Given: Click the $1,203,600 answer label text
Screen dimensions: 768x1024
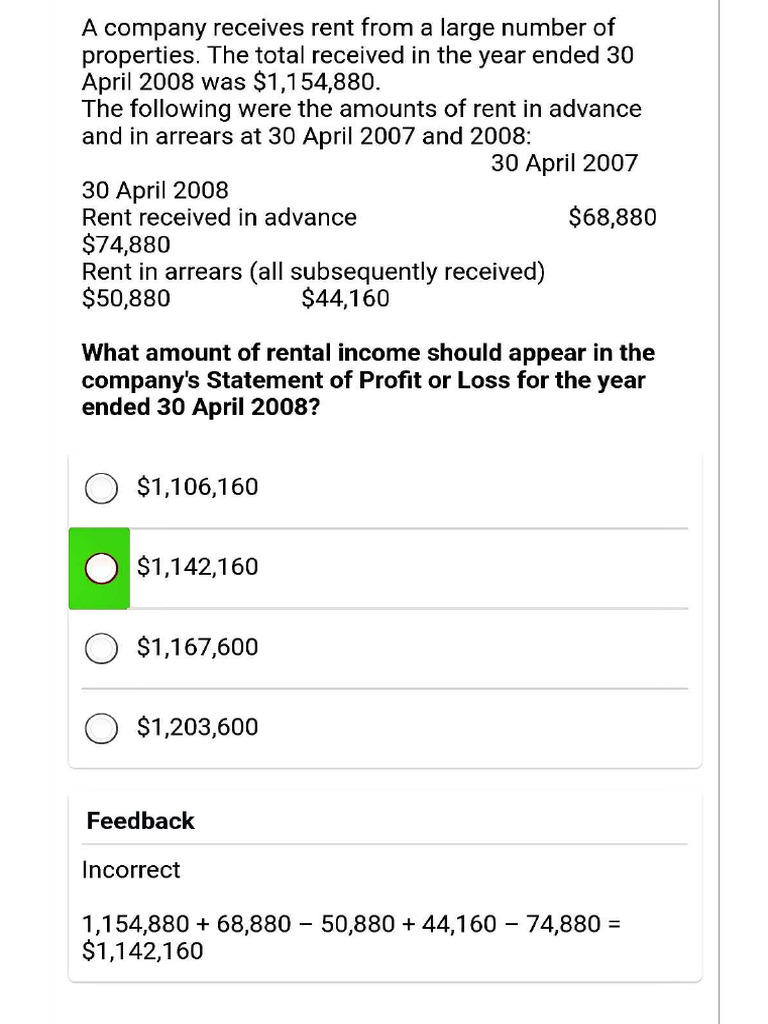Looking at the screenshot, I should (x=197, y=727).
